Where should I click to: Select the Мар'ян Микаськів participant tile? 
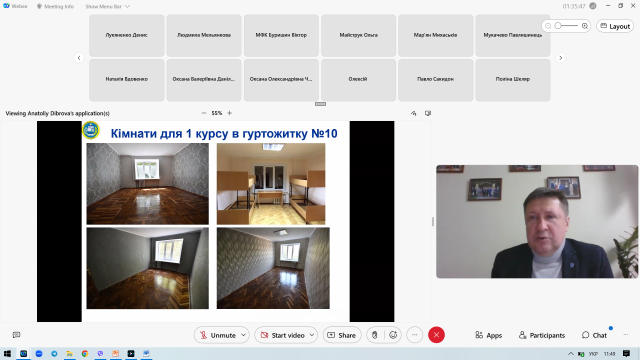click(x=436, y=36)
